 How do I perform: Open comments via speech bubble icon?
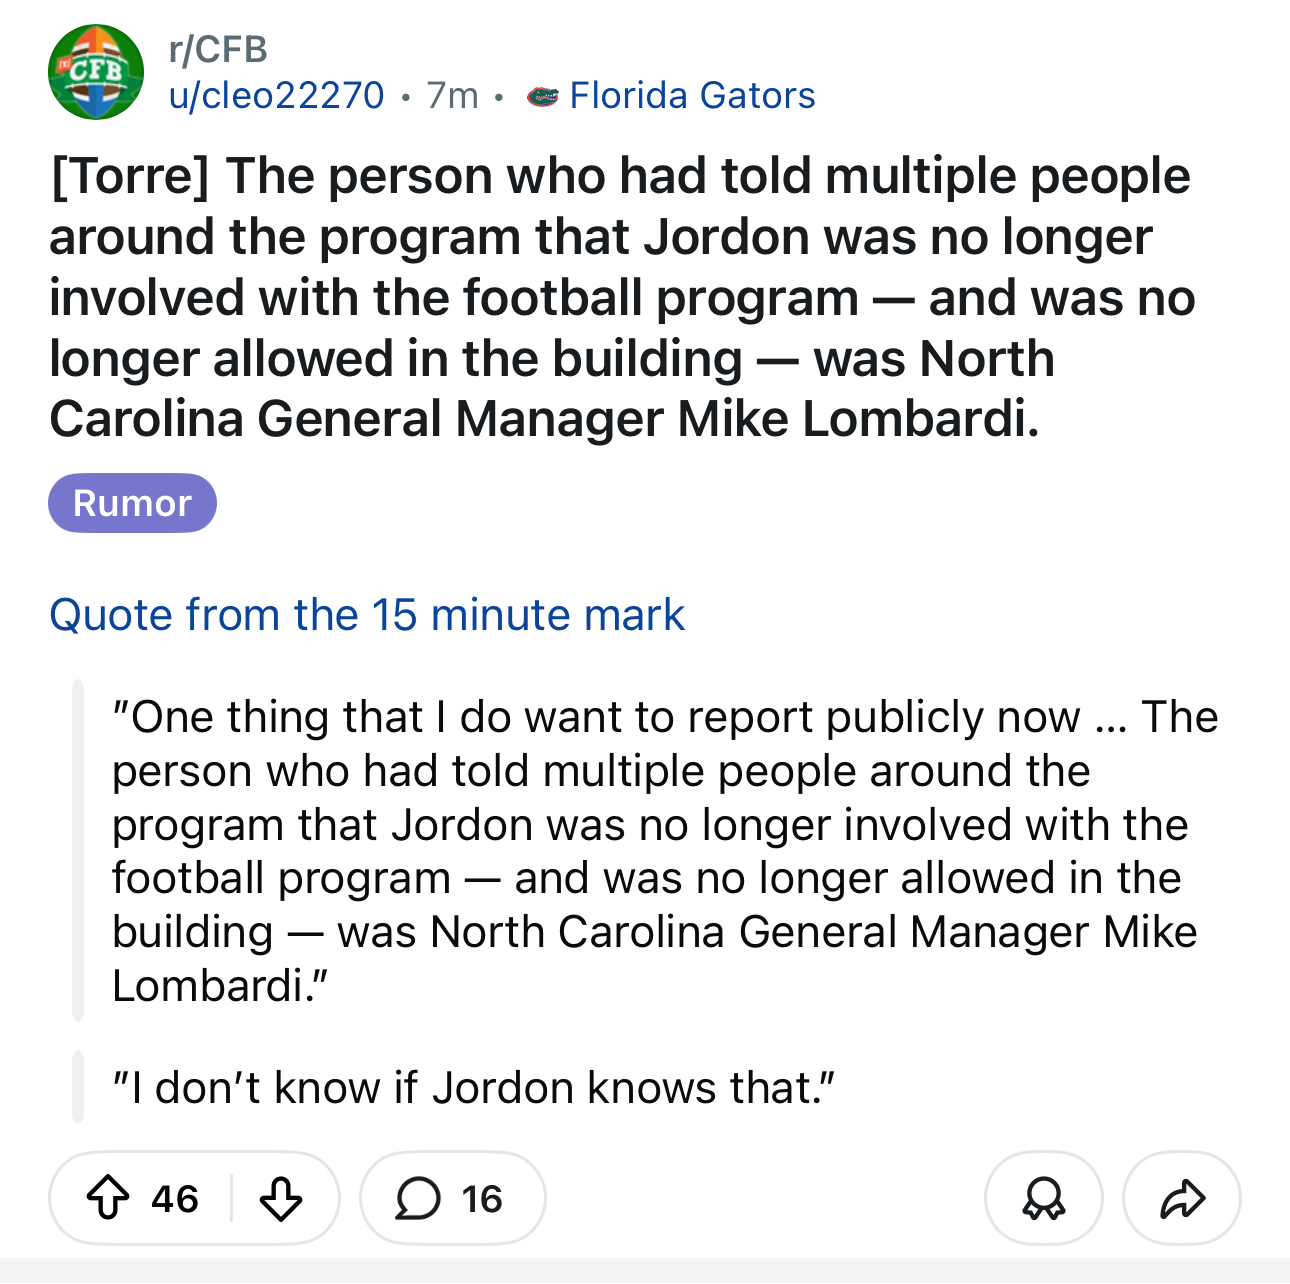tap(417, 1198)
